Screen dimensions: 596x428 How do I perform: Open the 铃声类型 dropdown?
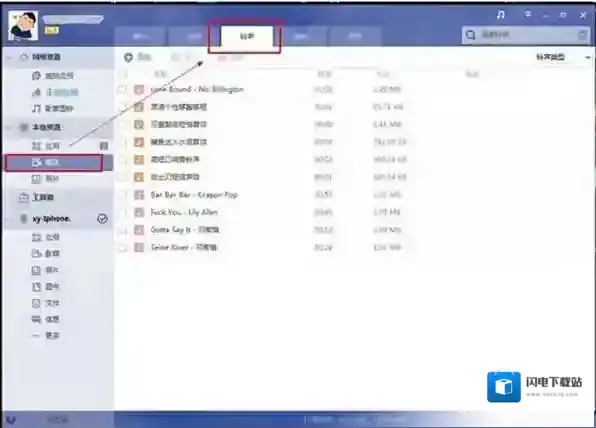coord(563,57)
